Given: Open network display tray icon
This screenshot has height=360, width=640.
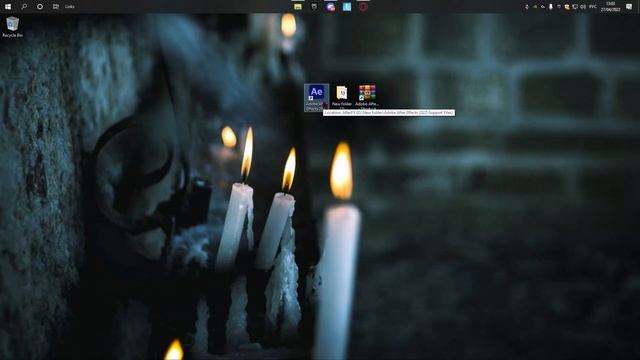Looking at the screenshot, I should click(575, 7).
